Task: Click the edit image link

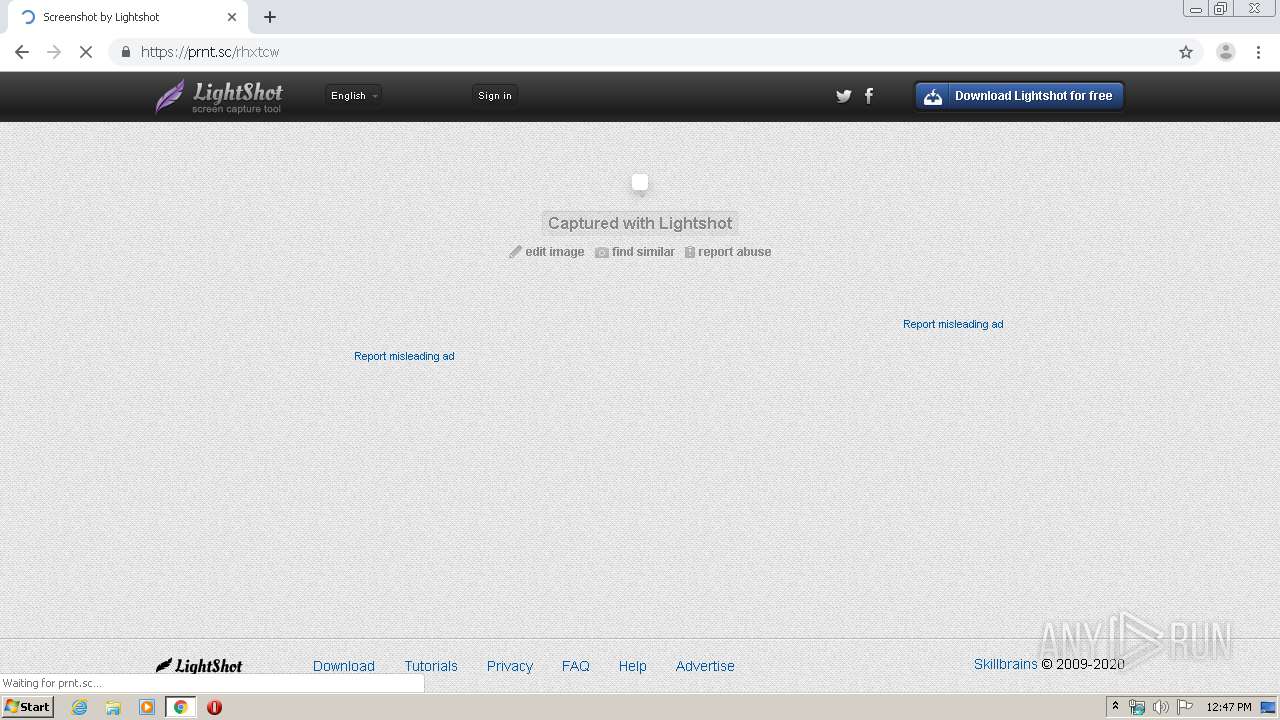Action: click(x=547, y=252)
